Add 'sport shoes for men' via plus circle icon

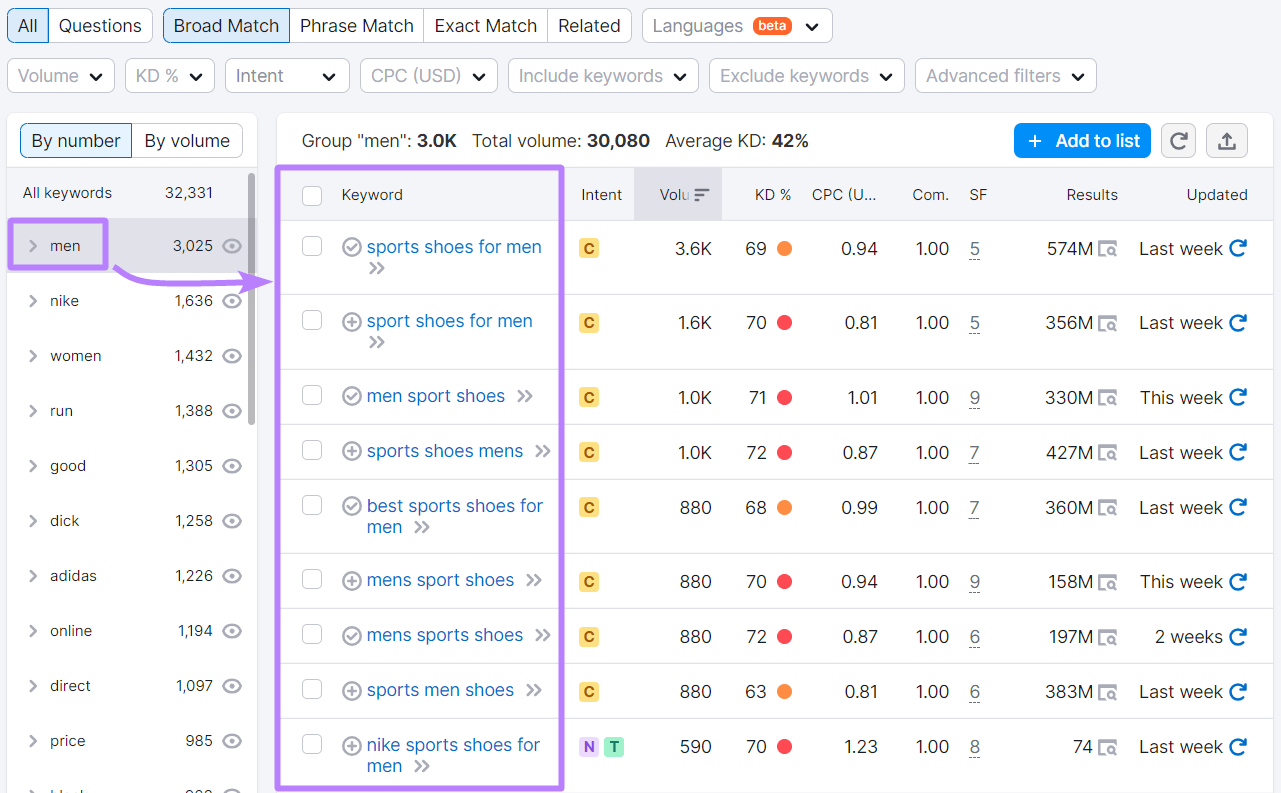coord(352,321)
